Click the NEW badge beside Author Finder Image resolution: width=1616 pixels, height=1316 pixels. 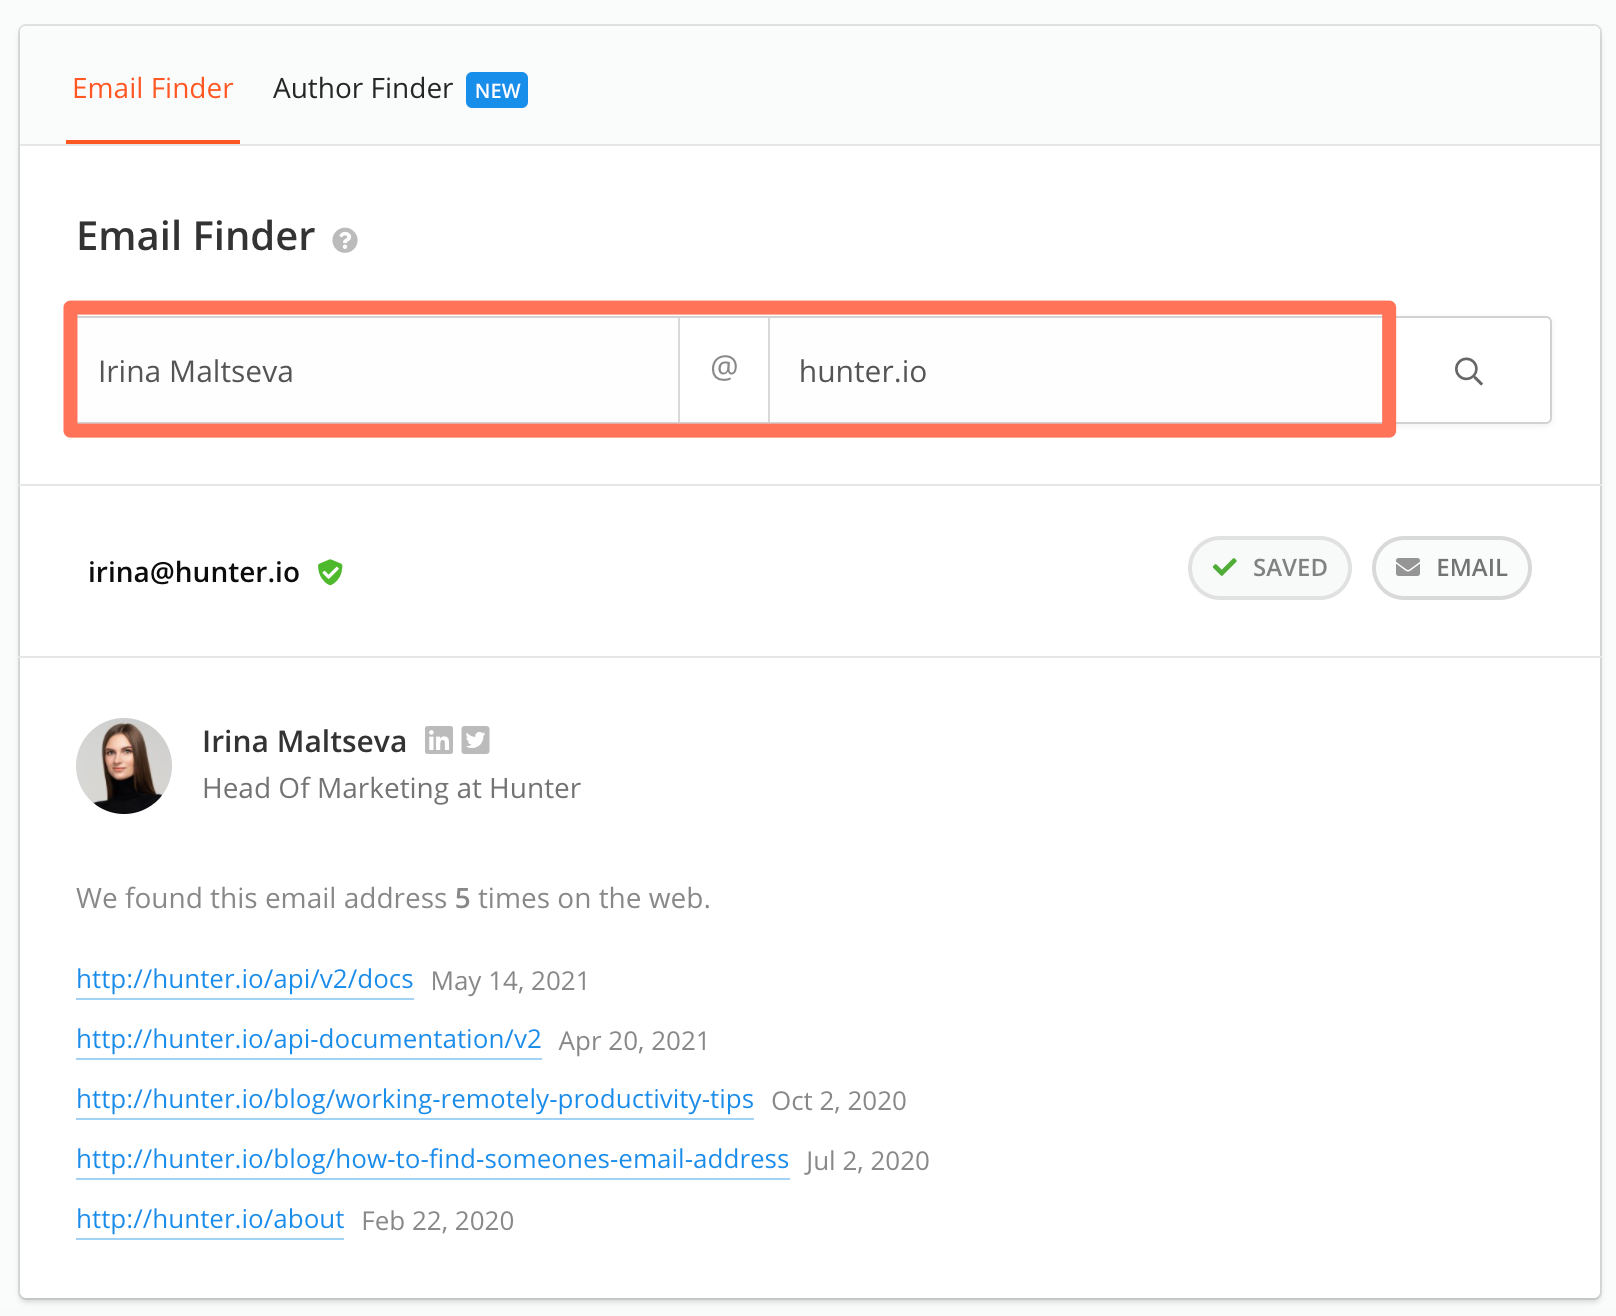tap(497, 90)
